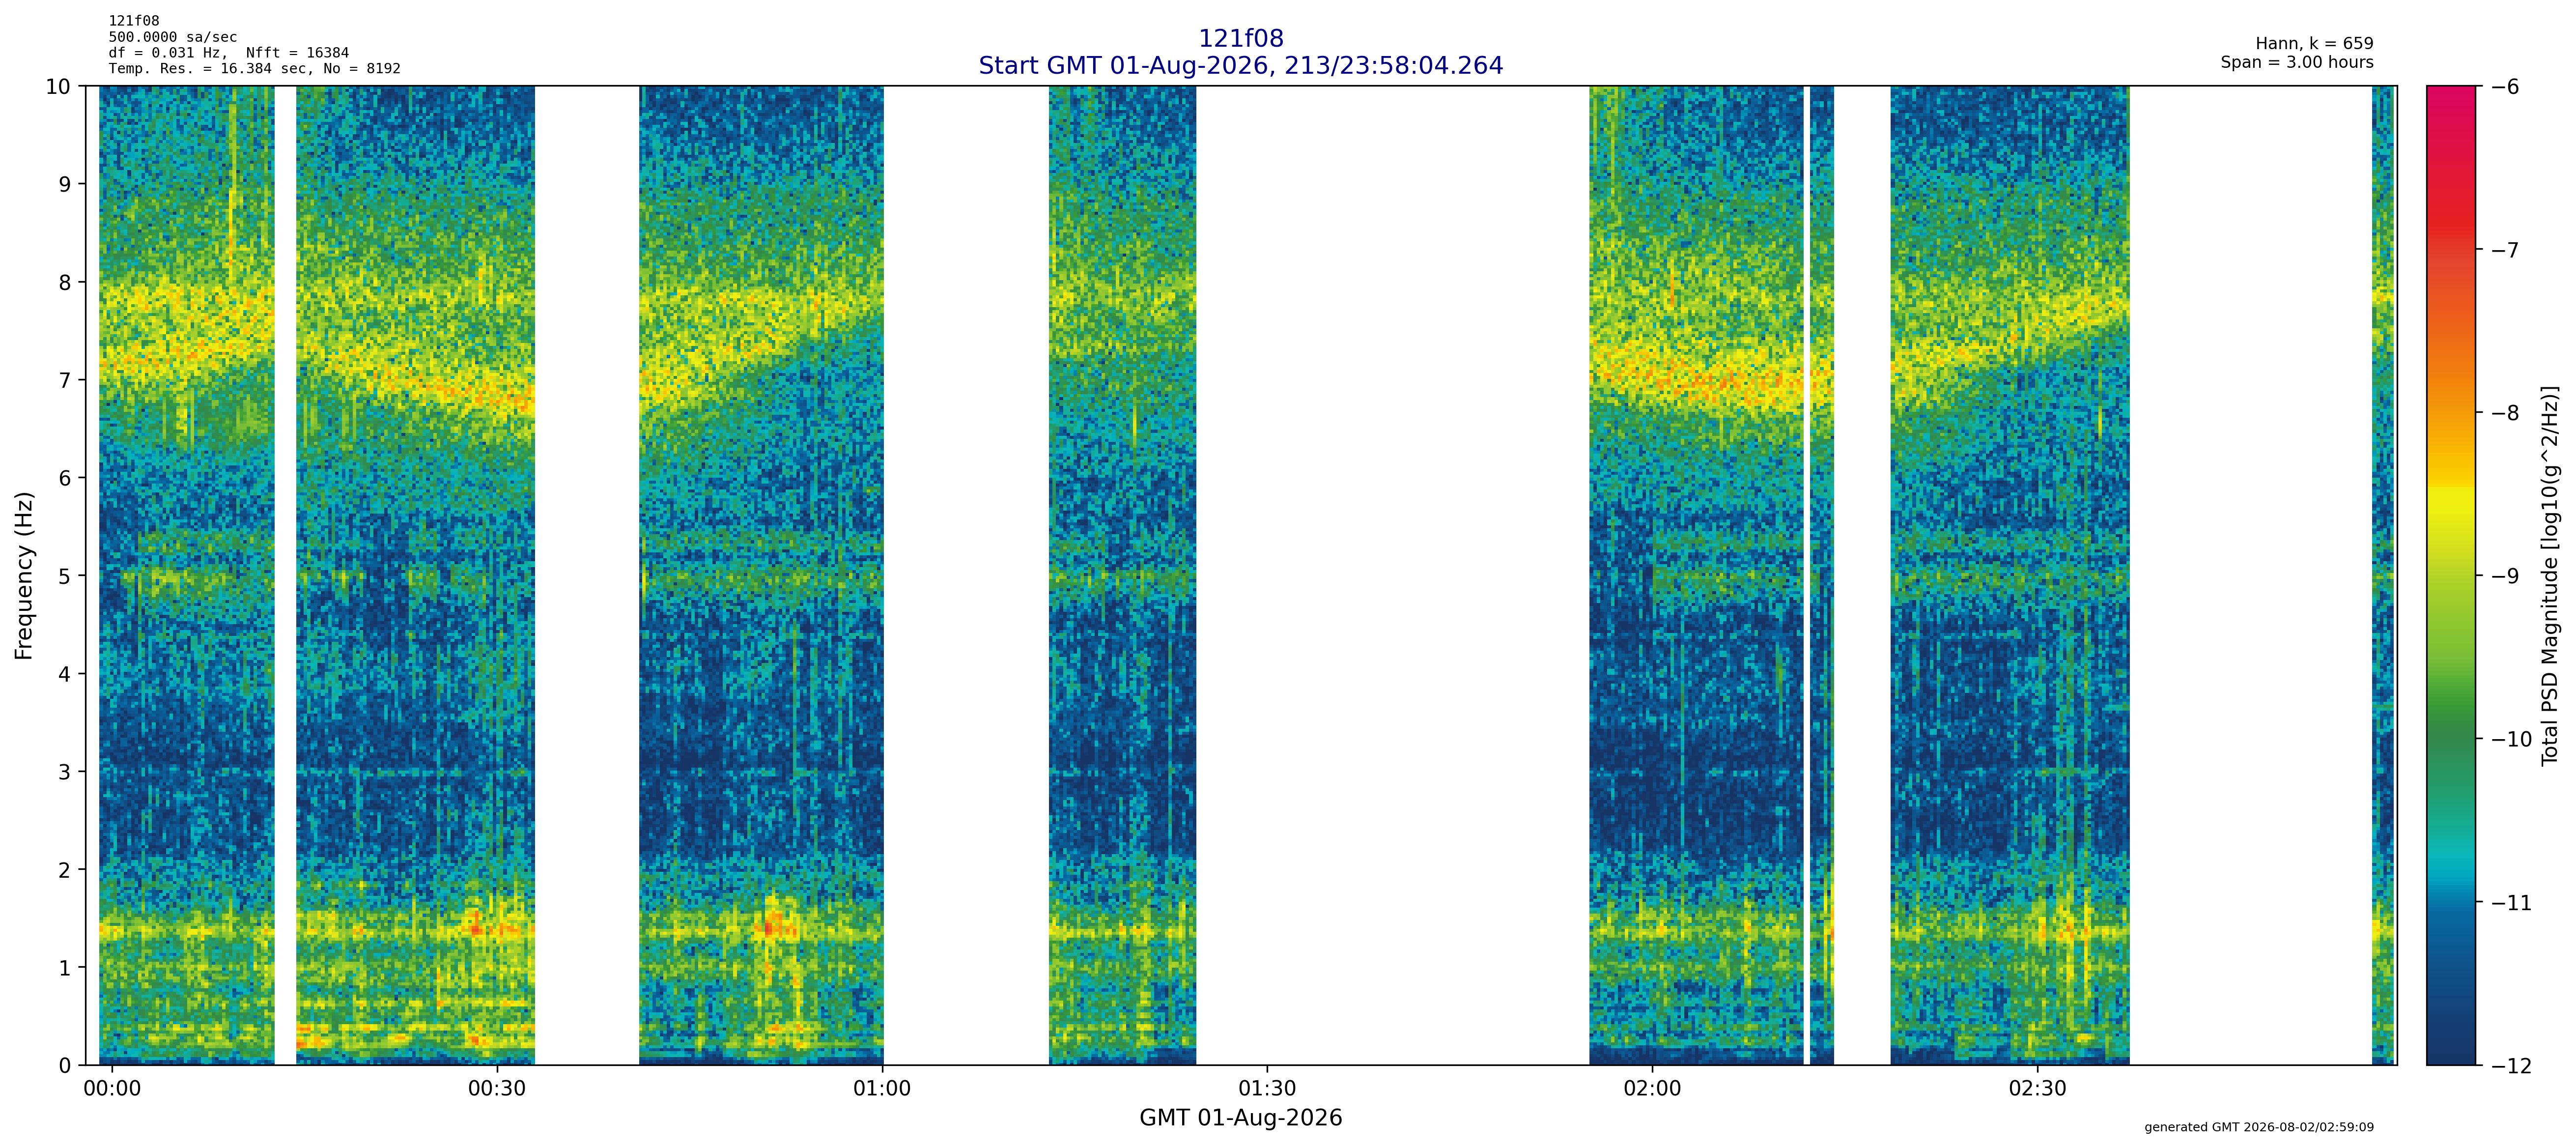
Task: Select the "02:00" time axis tick label
Action: (x=1652, y=1089)
